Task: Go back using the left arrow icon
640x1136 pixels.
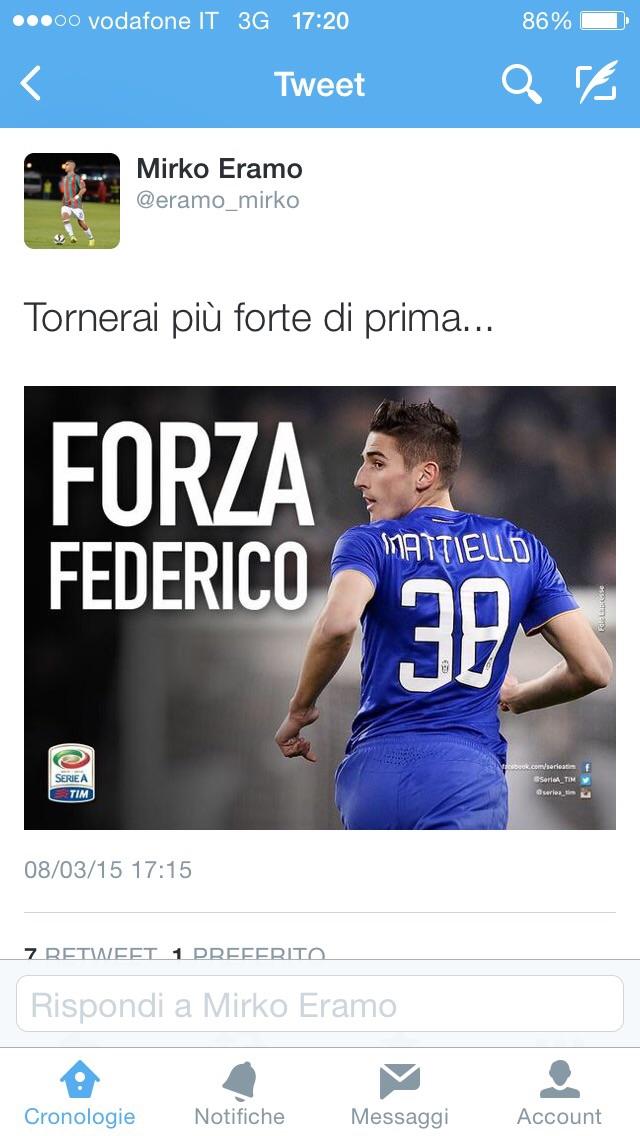Action: [x=30, y=83]
